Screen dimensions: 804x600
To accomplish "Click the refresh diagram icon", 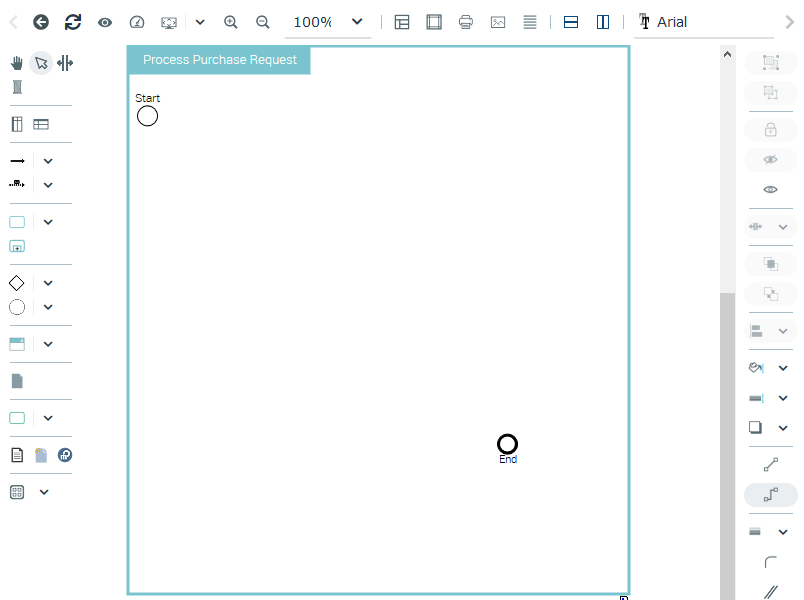I will click(x=73, y=22).
